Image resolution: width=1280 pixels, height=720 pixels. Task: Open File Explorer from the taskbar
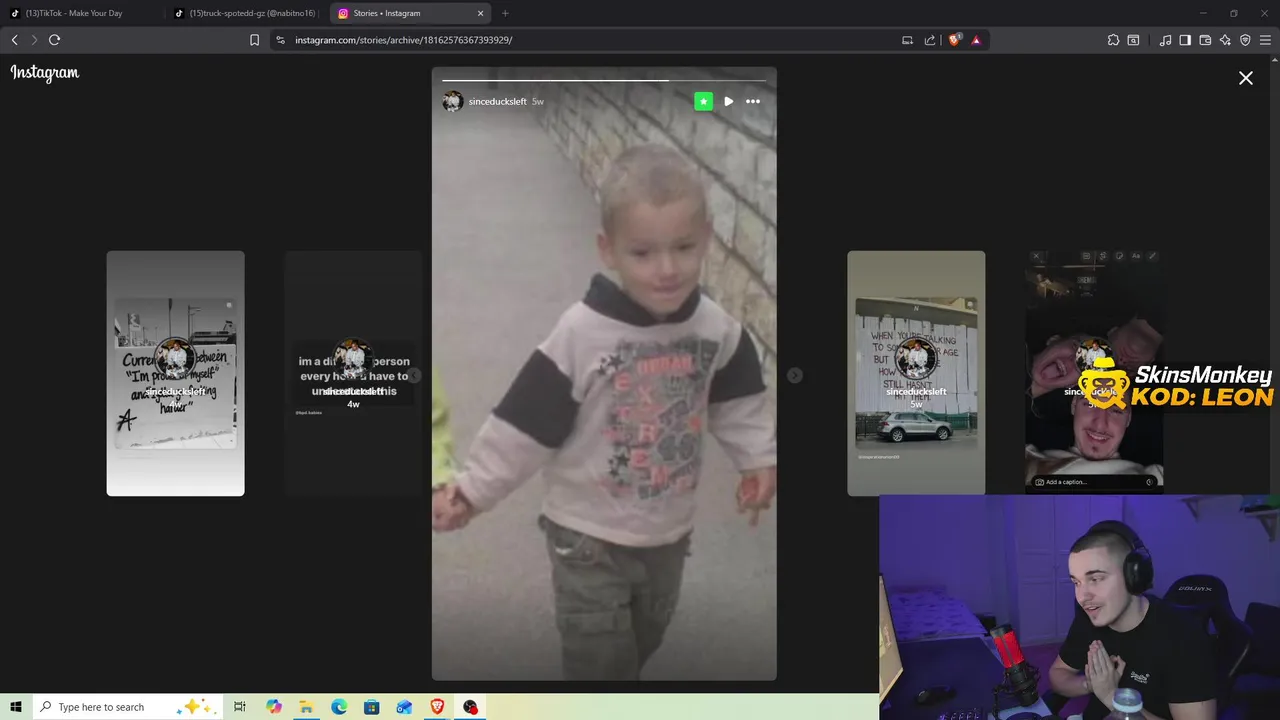[x=306, y=707]
